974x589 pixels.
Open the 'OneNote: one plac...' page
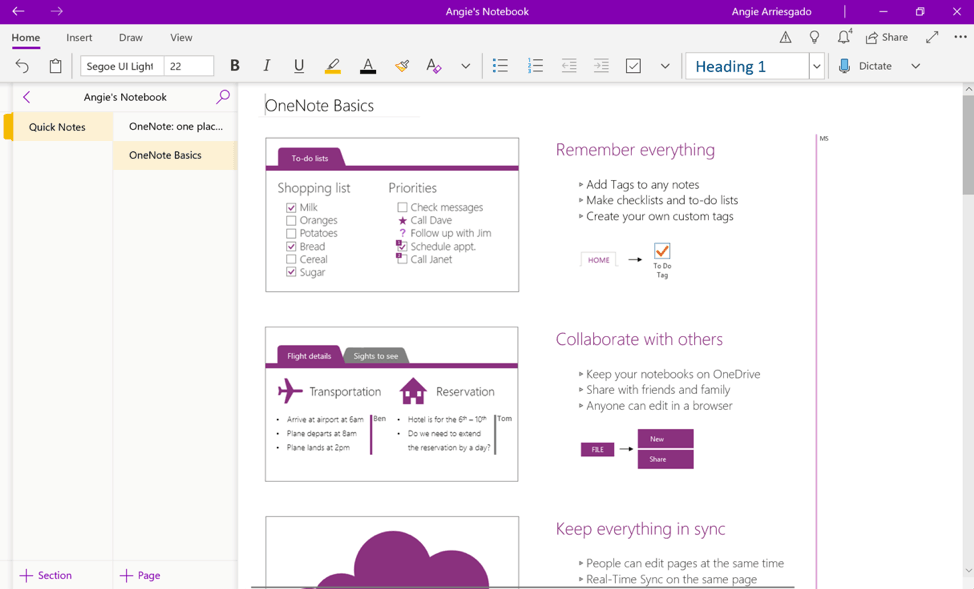point(175,126)
